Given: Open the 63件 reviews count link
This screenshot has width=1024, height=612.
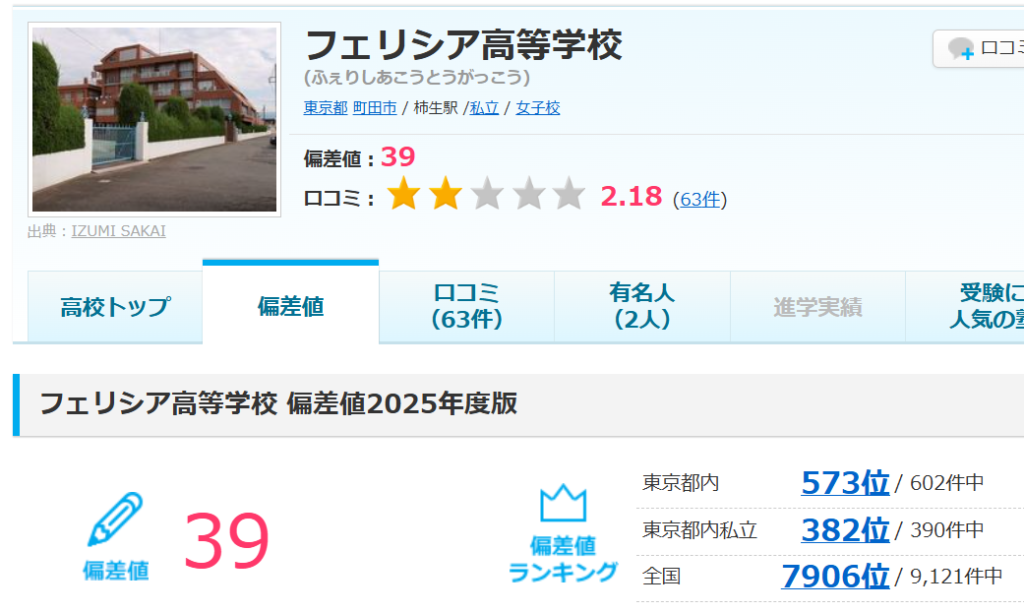Looking at the screenshot, I should pyautogui.click(x=700, y=199).
